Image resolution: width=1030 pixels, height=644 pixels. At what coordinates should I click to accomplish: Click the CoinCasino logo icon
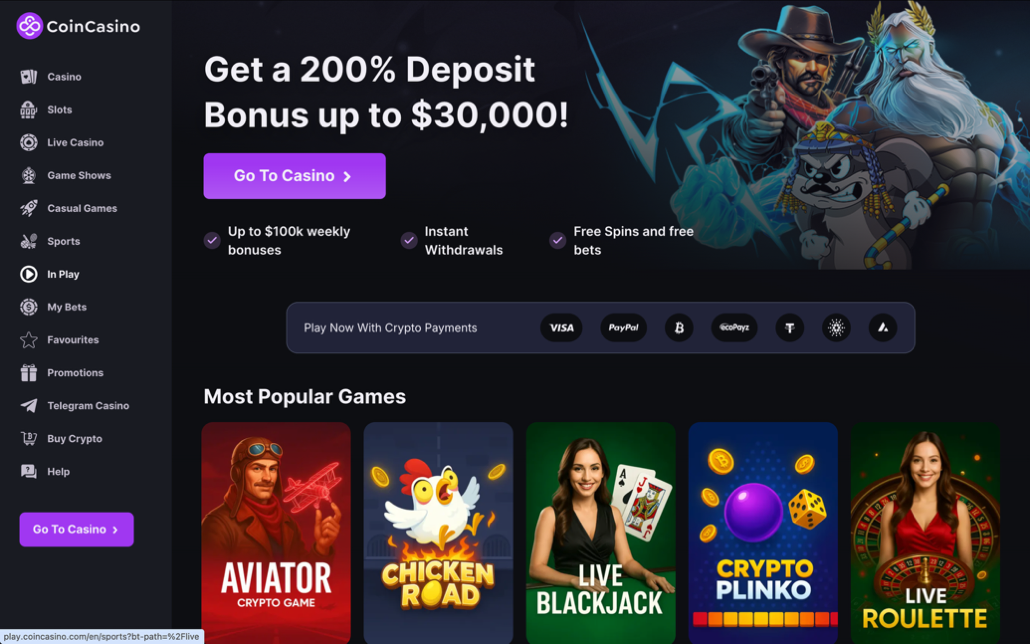(29, 26)
